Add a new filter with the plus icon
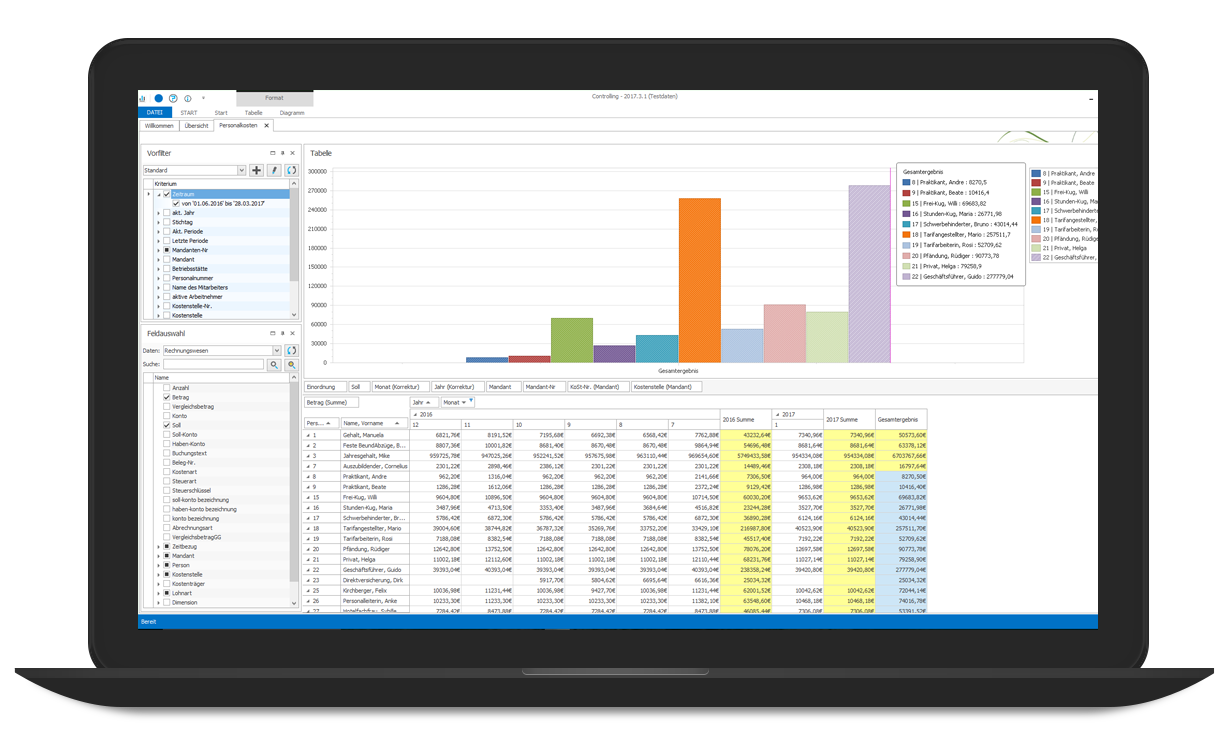The image size is (1228, 740). (257, 170)
